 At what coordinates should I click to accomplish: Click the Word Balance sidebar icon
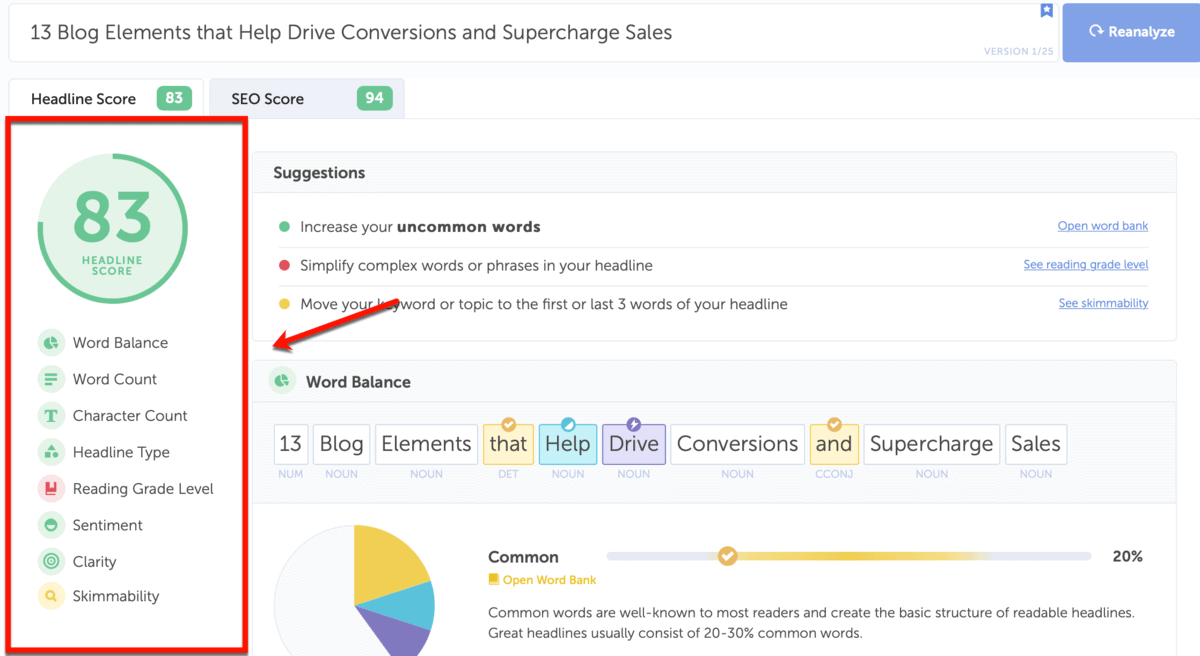(51, 343)
